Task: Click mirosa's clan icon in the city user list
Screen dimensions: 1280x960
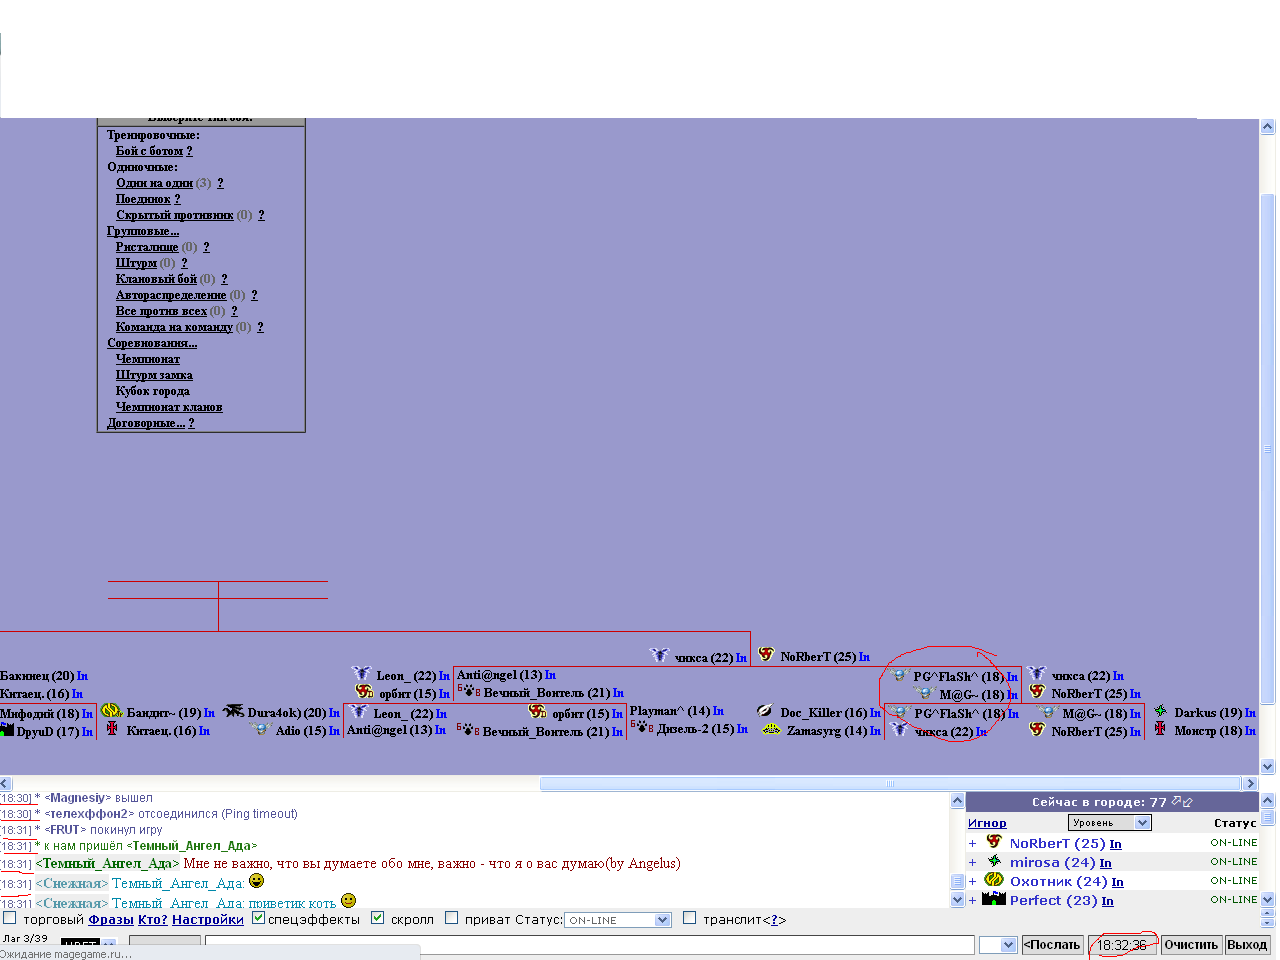Action: click(994, 861)
